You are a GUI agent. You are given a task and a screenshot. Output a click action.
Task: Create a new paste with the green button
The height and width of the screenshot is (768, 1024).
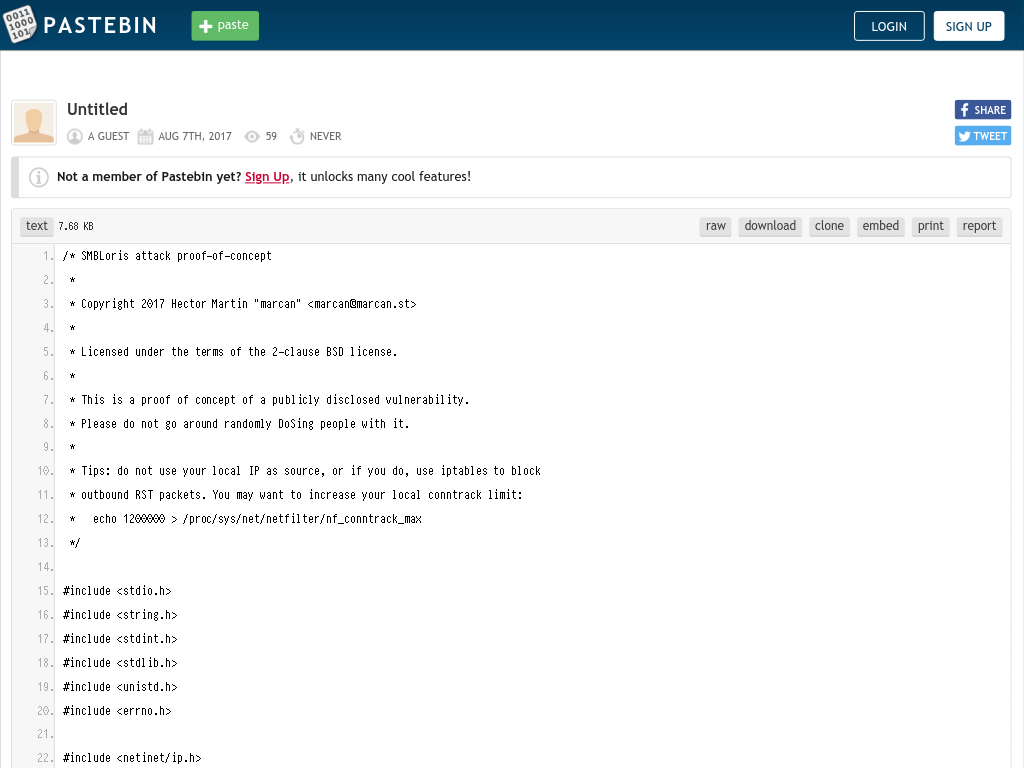coord(225,25)
